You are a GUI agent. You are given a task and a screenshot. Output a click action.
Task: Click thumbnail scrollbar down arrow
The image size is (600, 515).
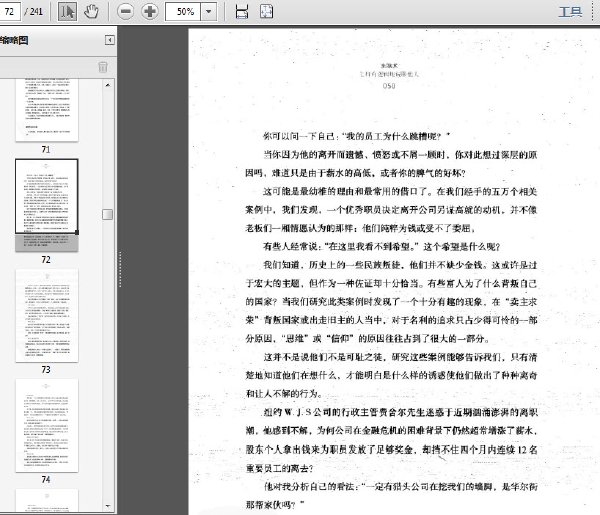[108, 506]
